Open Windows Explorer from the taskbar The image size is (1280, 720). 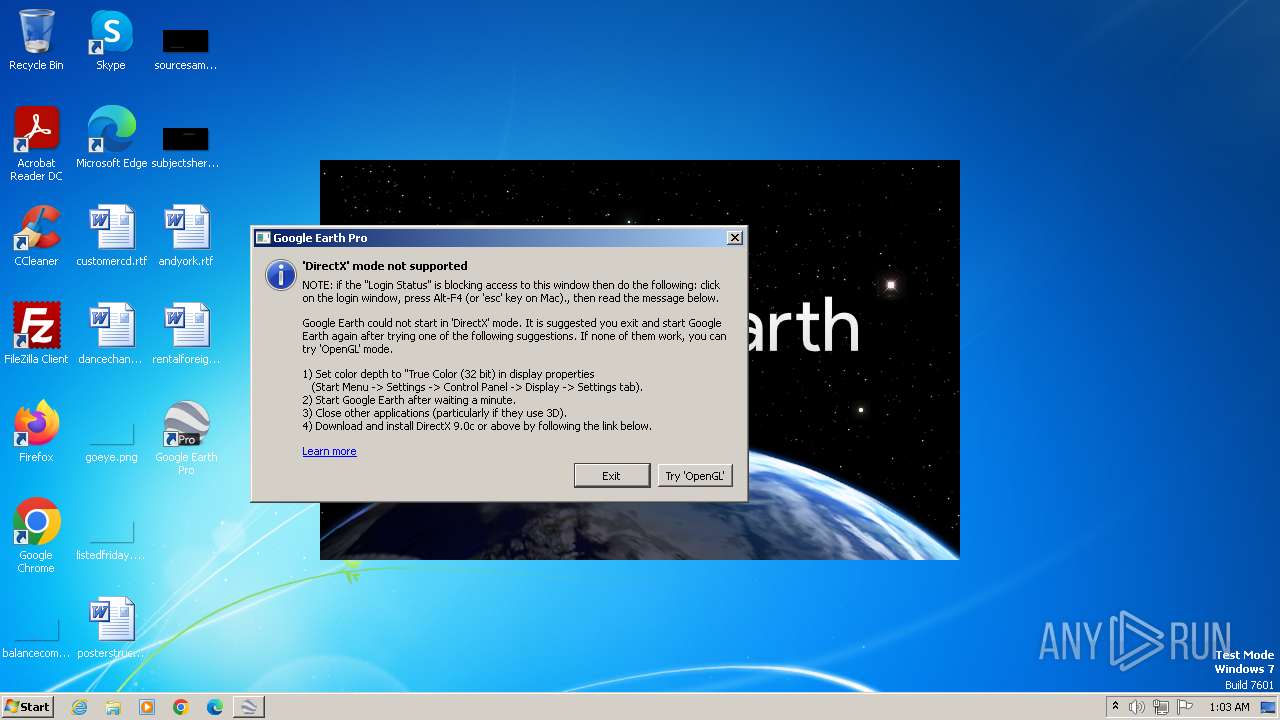[113, 707]
